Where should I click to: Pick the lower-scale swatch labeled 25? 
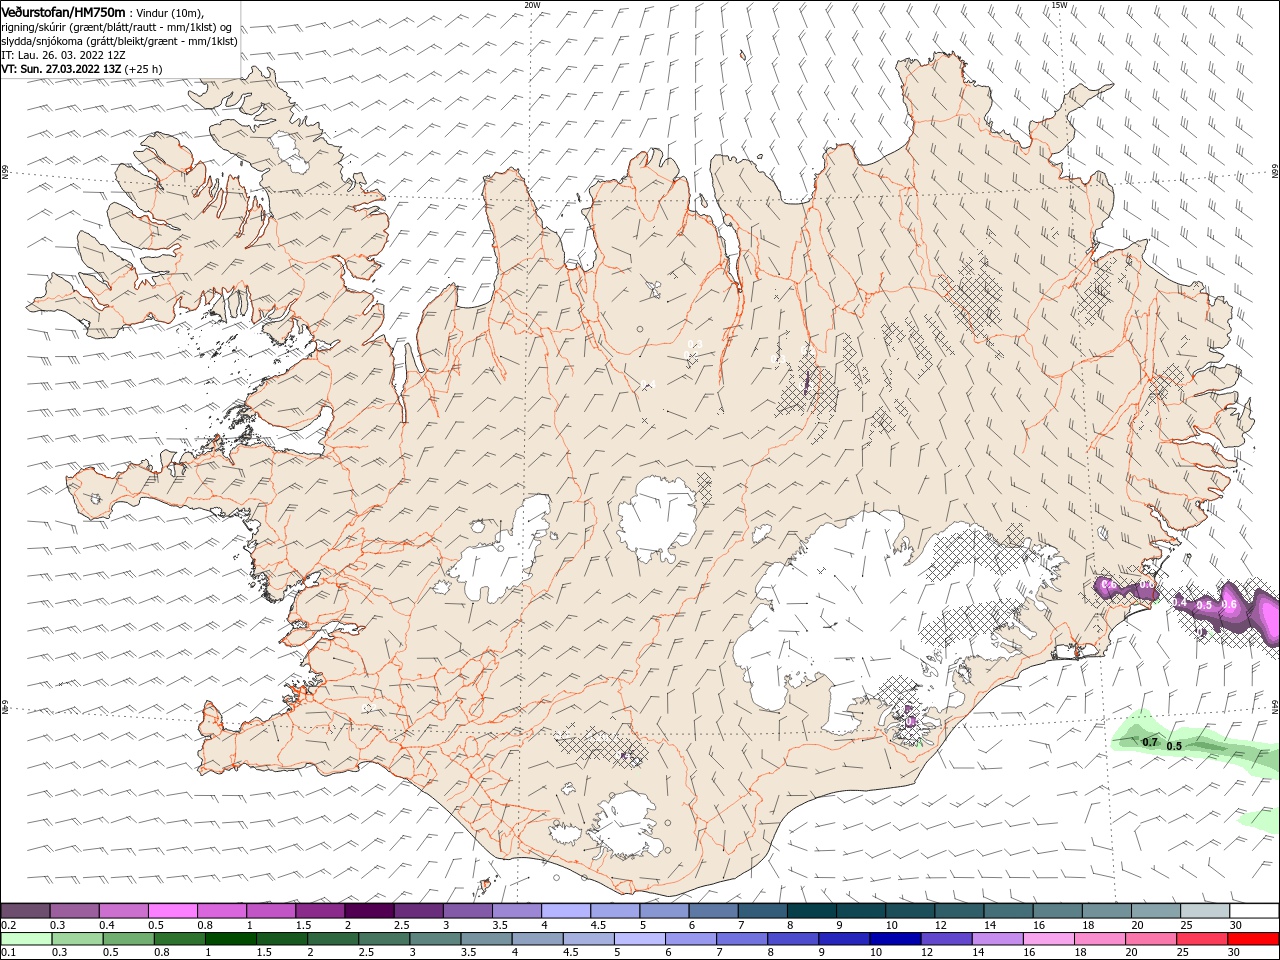click(1203, 939)
